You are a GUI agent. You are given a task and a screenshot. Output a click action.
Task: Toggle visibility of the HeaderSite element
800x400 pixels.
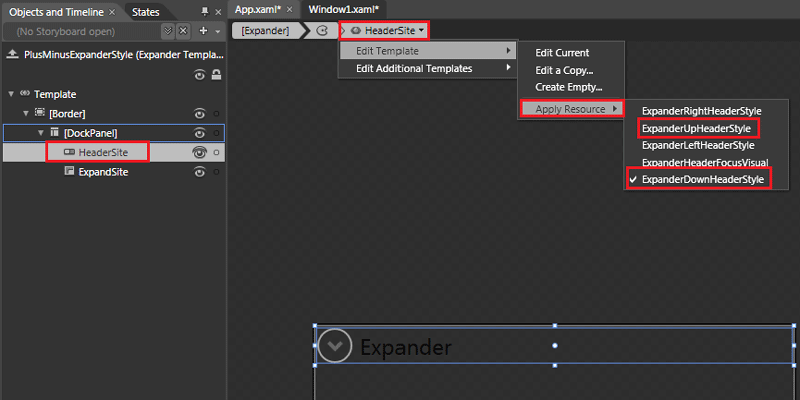(199, 152)
